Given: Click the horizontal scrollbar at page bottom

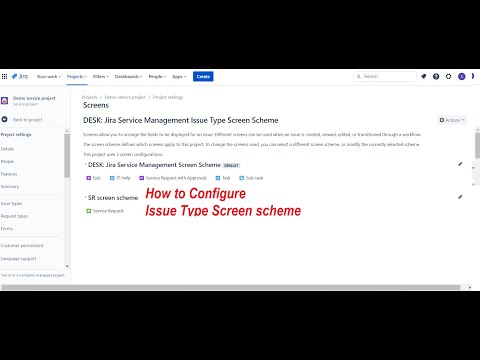Looking at the screenshot, I should pyautogui.click(x=231, y=287).
